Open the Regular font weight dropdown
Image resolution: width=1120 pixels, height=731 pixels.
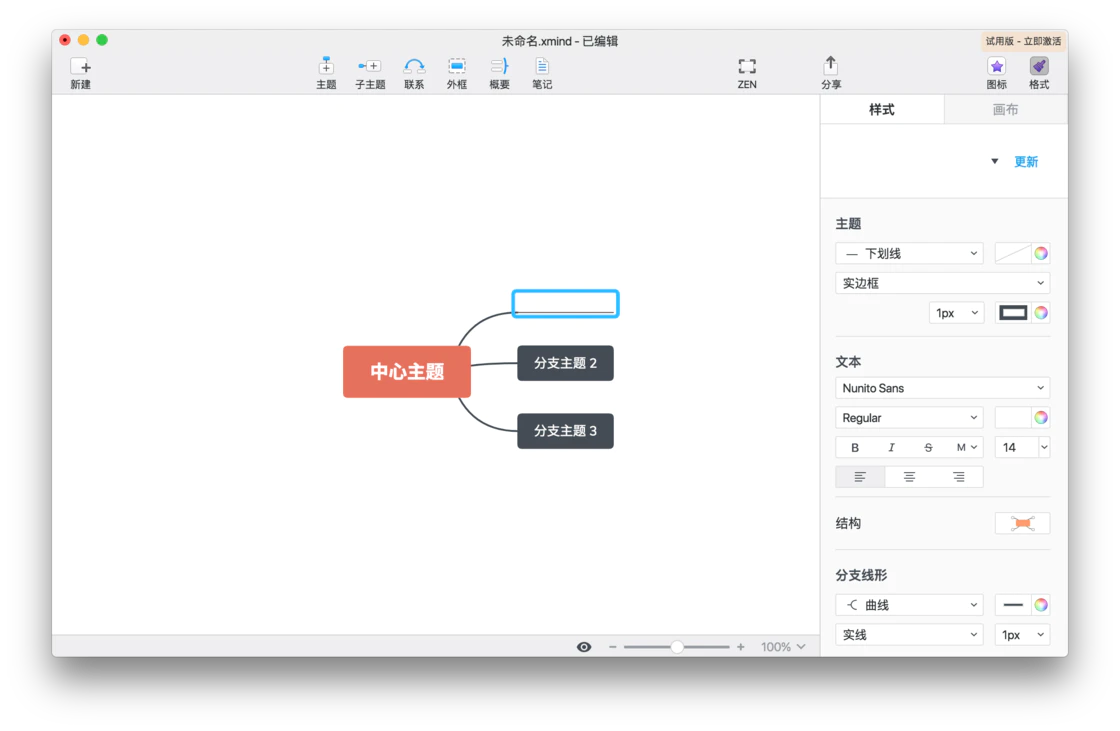click(909, 417)
